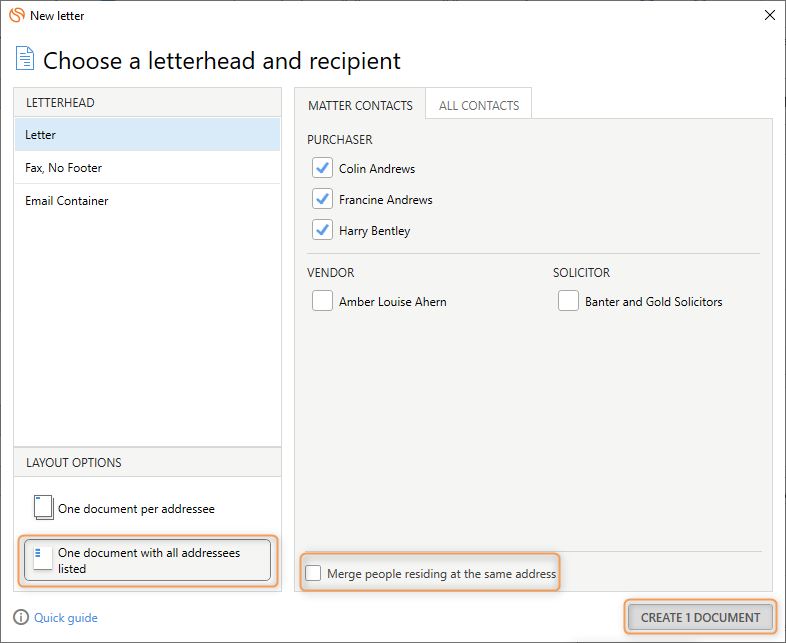Enable Merge people residing at same address
The width and height of the screenshot is (786, 643).
coord(314,574)
